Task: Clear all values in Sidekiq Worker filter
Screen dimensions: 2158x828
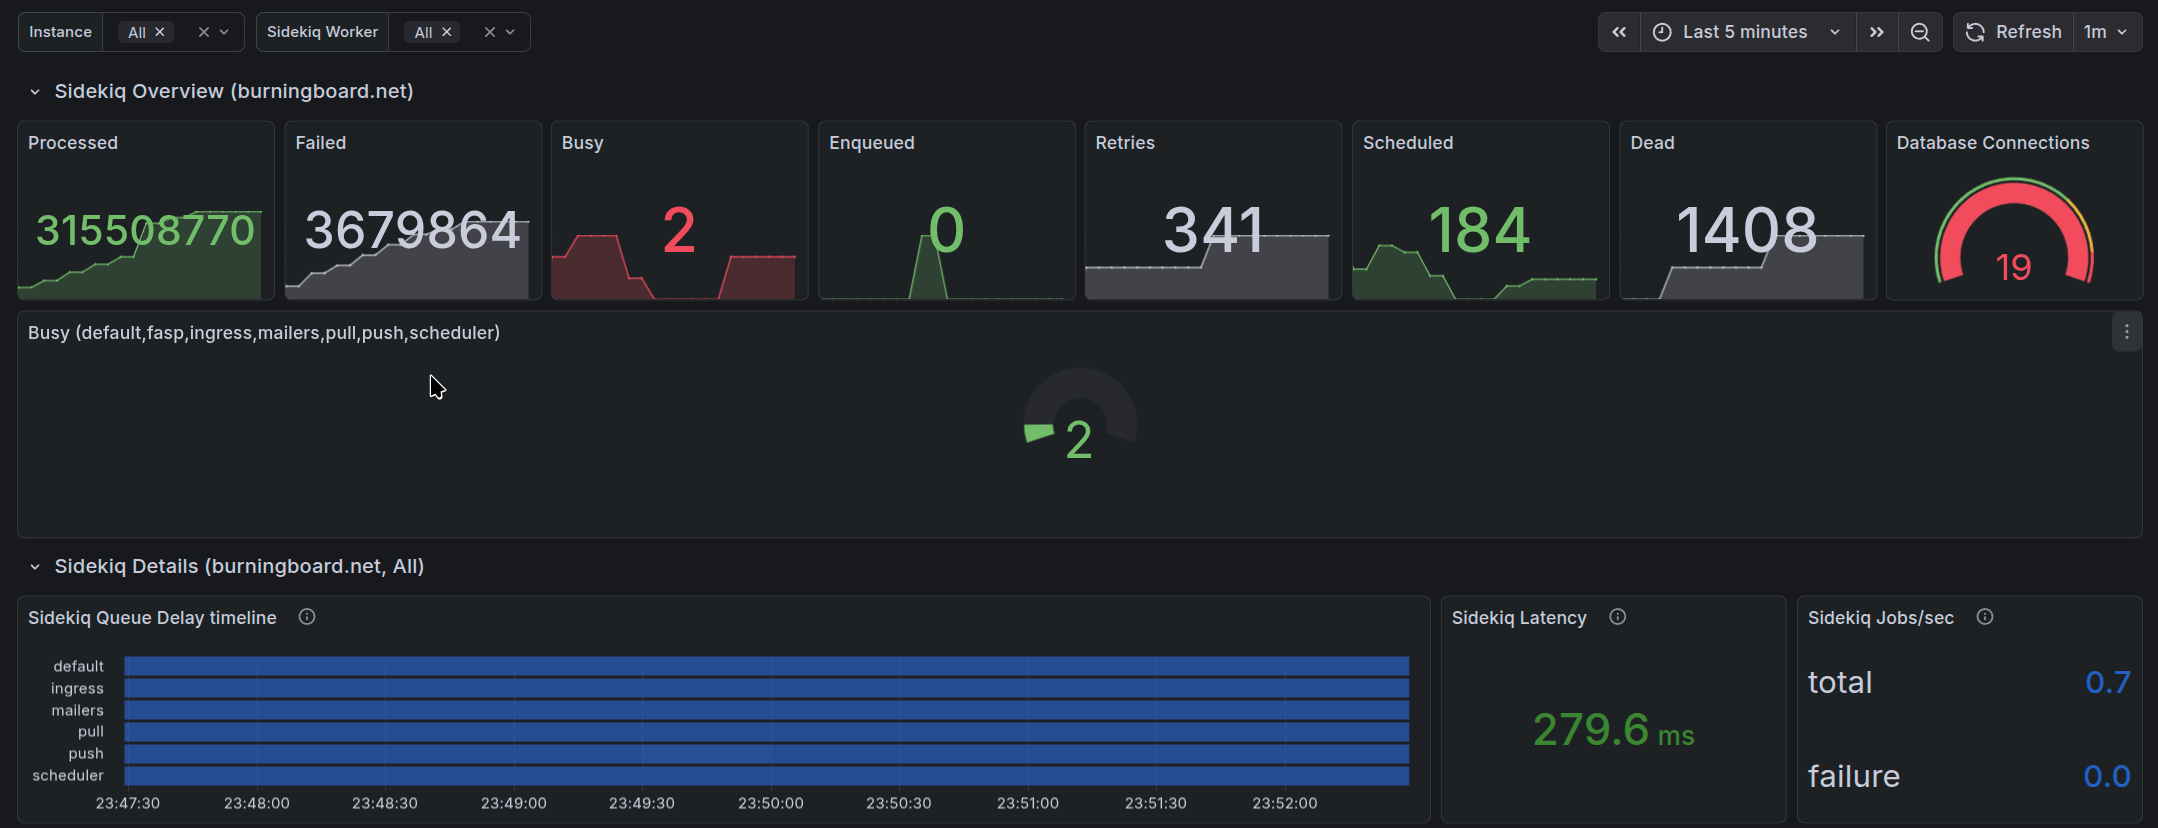Action: coord(490,32)
